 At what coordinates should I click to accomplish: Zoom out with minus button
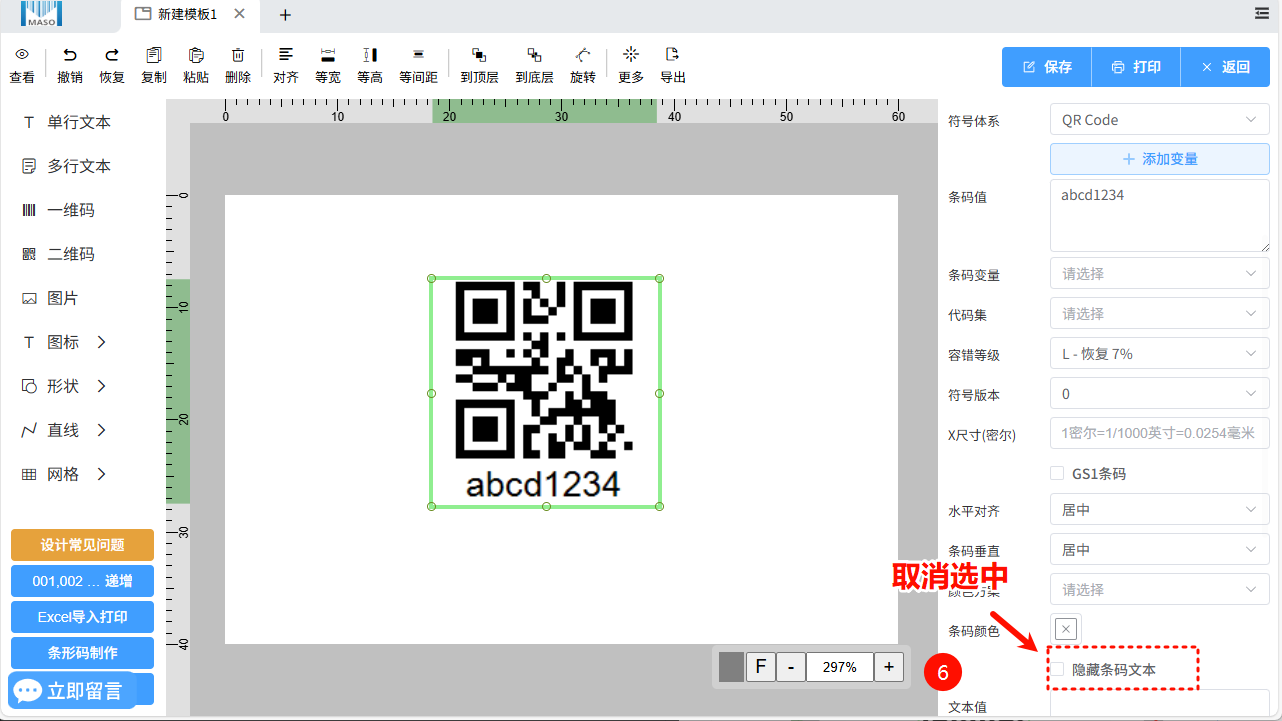click(790, 667)
